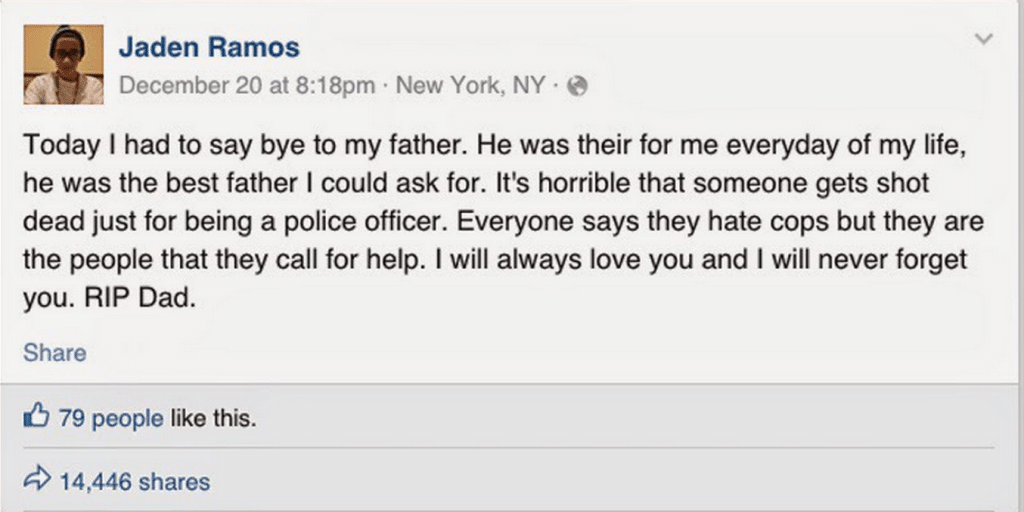1024x512 pixels.
Task: Click the New York, NY location link
Action: 471,86
